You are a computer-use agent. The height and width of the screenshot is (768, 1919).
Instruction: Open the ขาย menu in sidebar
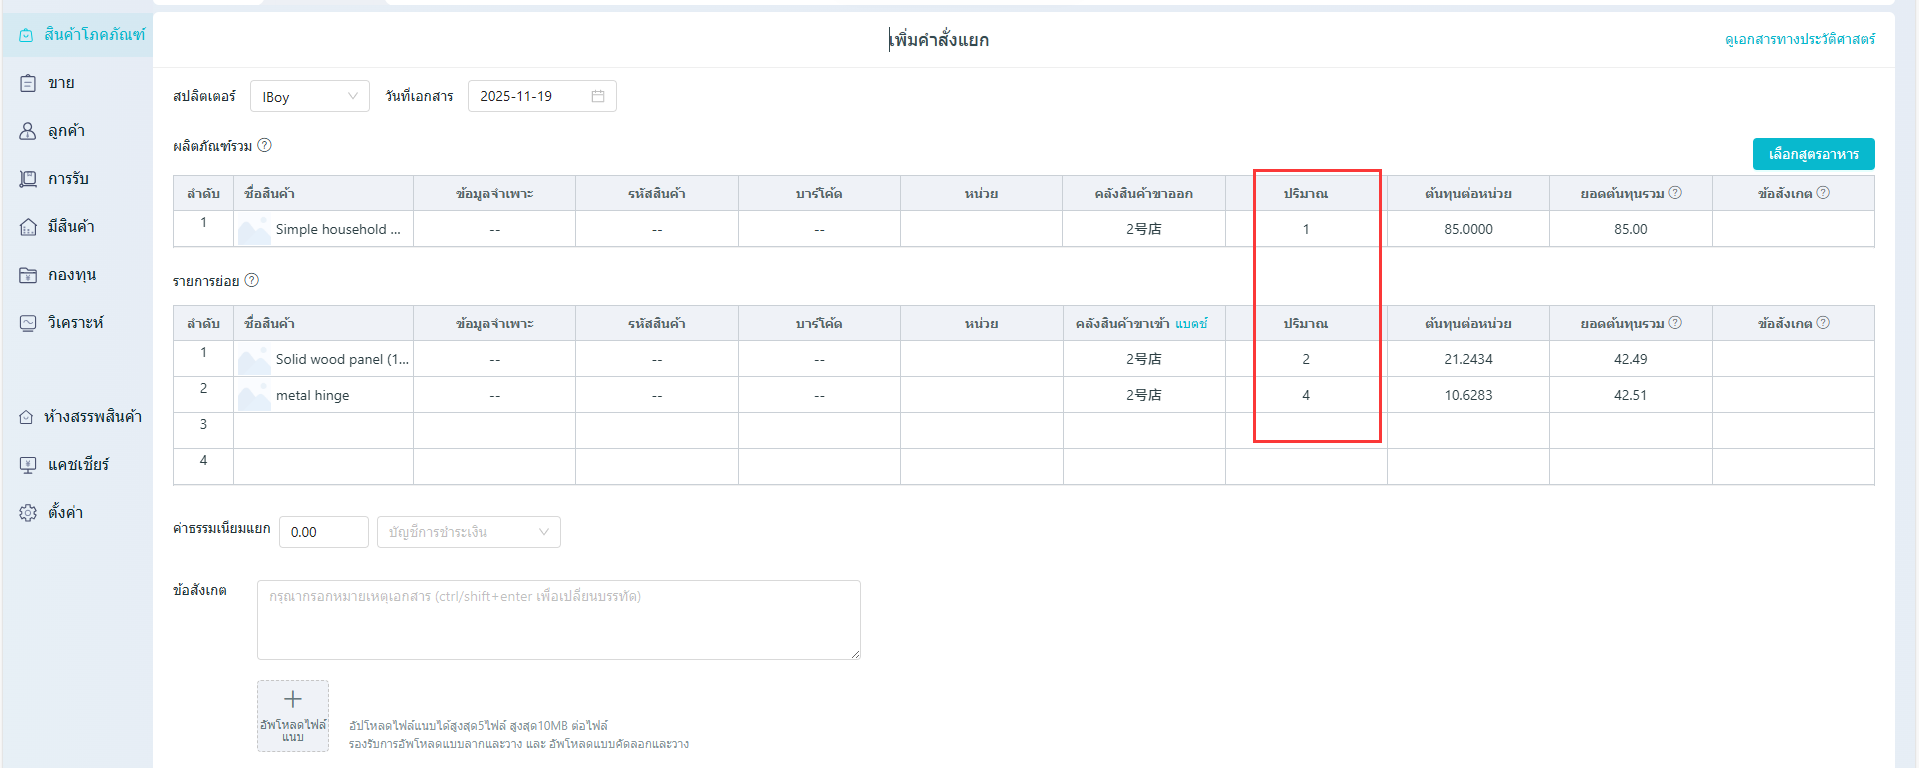(61, 83)
